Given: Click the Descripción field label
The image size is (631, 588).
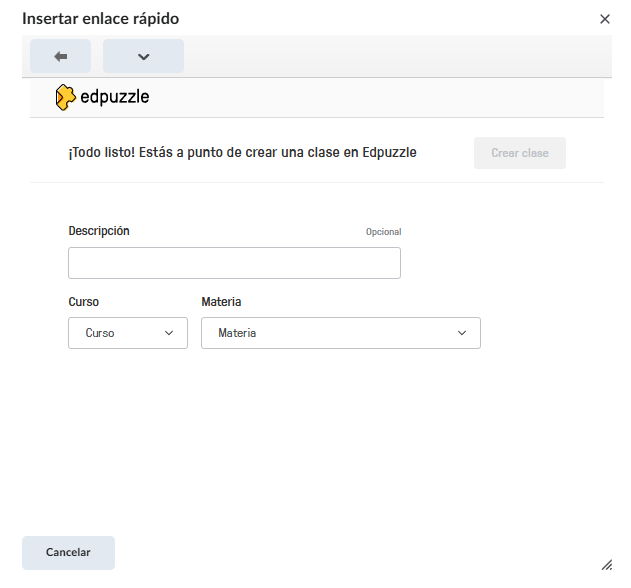Looking at the screenshot, I should 99,231.
